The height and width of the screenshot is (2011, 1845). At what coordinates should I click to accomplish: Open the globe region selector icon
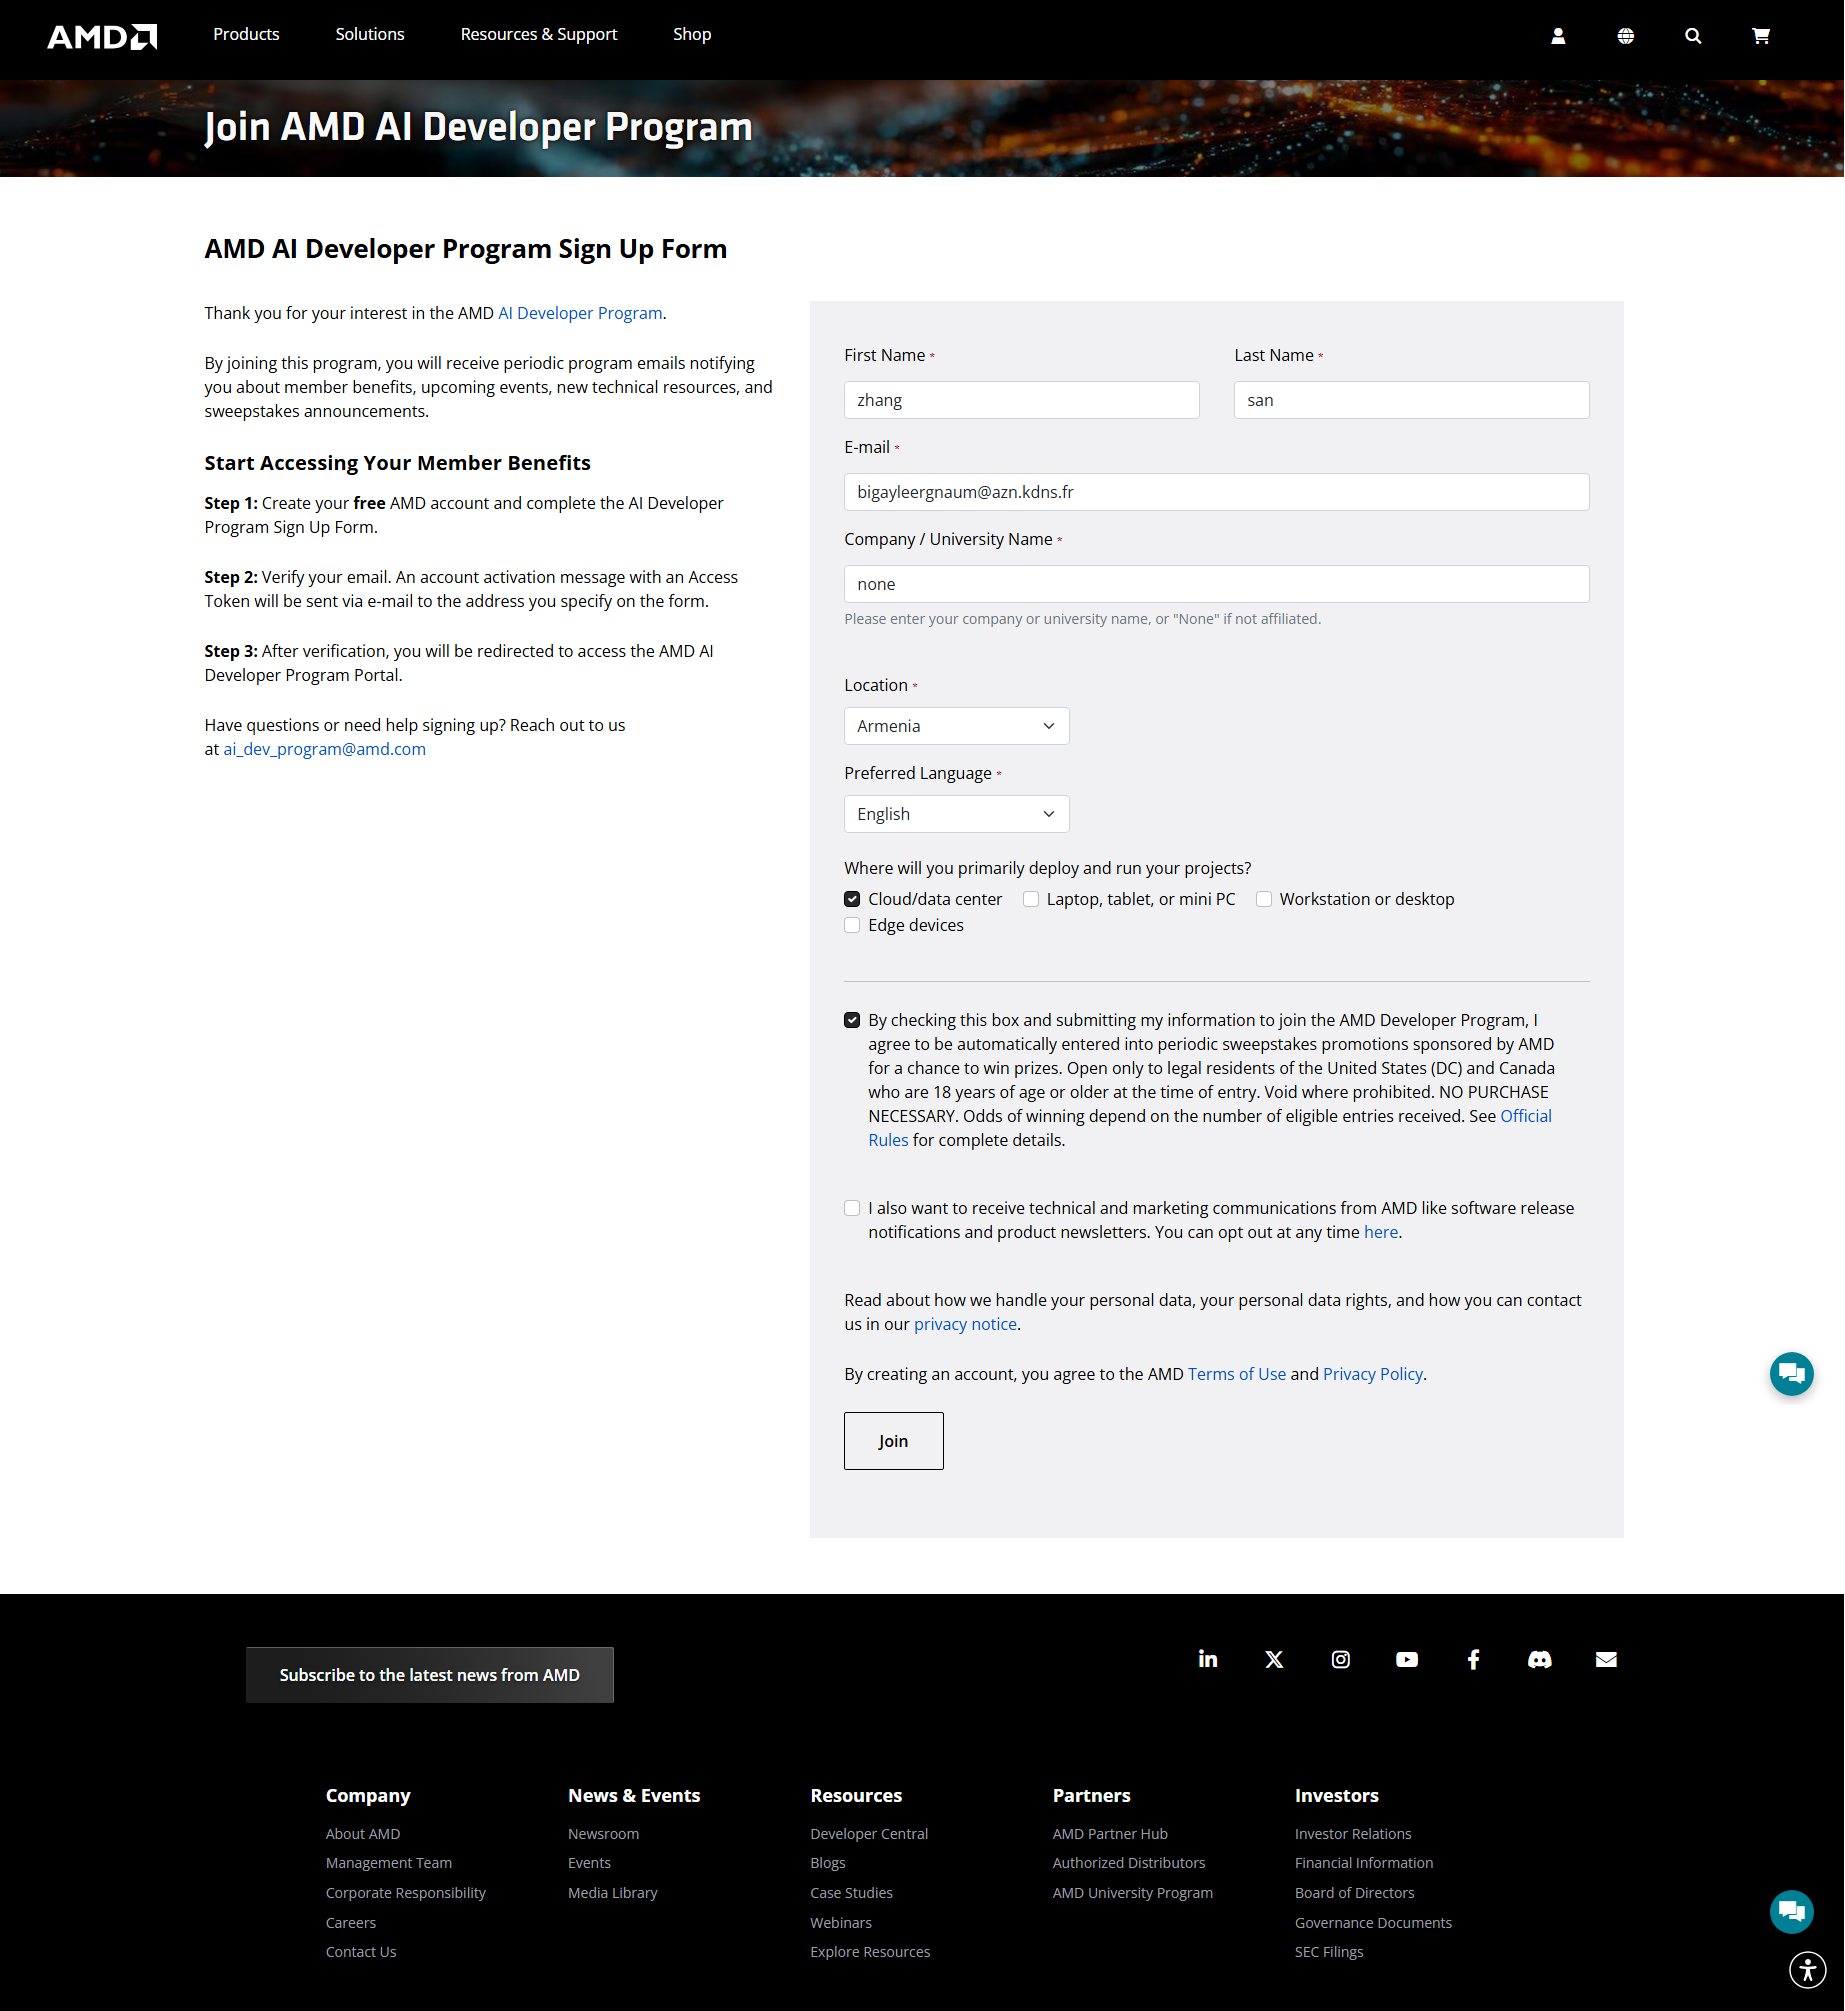coord(1626,36)
